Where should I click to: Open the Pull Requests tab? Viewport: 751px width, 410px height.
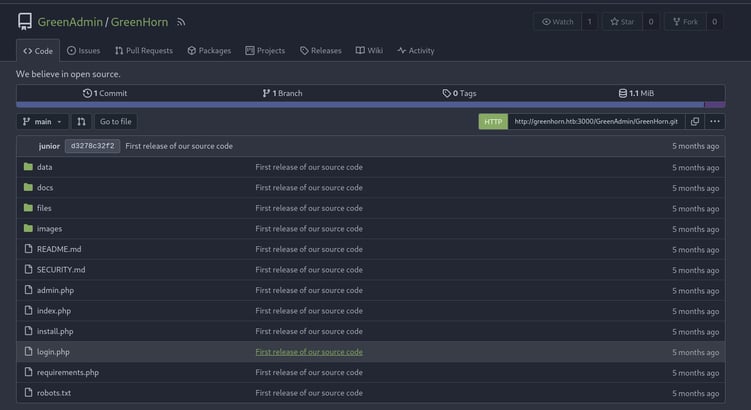click(144, 51)
